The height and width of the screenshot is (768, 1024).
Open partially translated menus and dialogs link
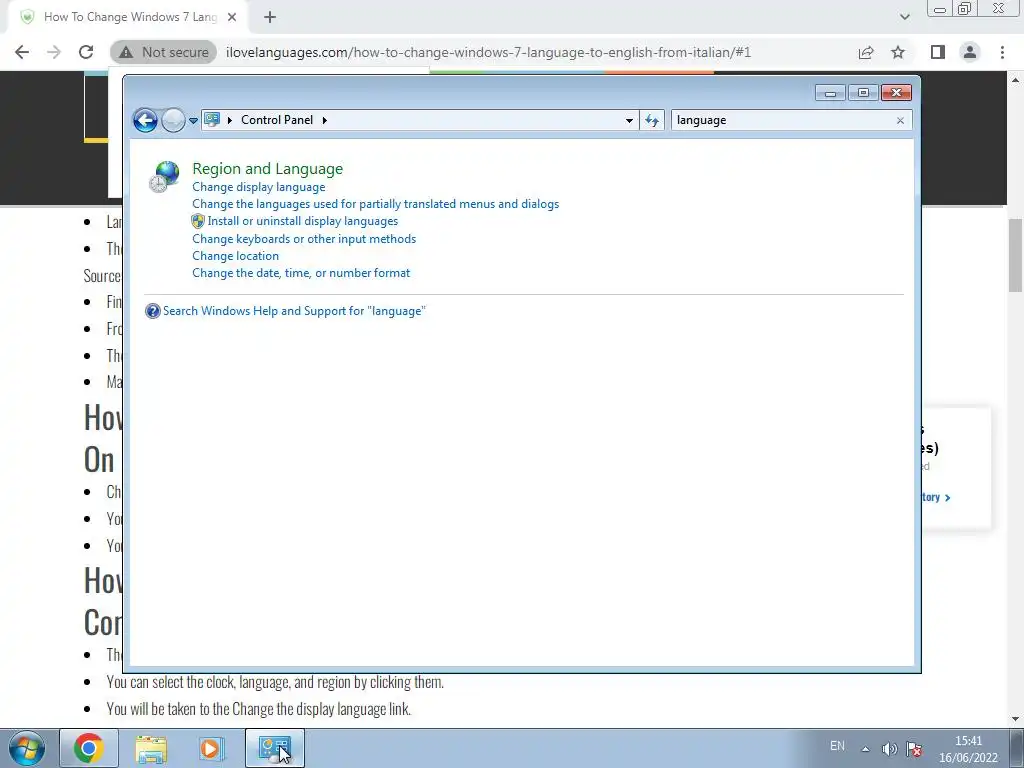pos(376,204)
